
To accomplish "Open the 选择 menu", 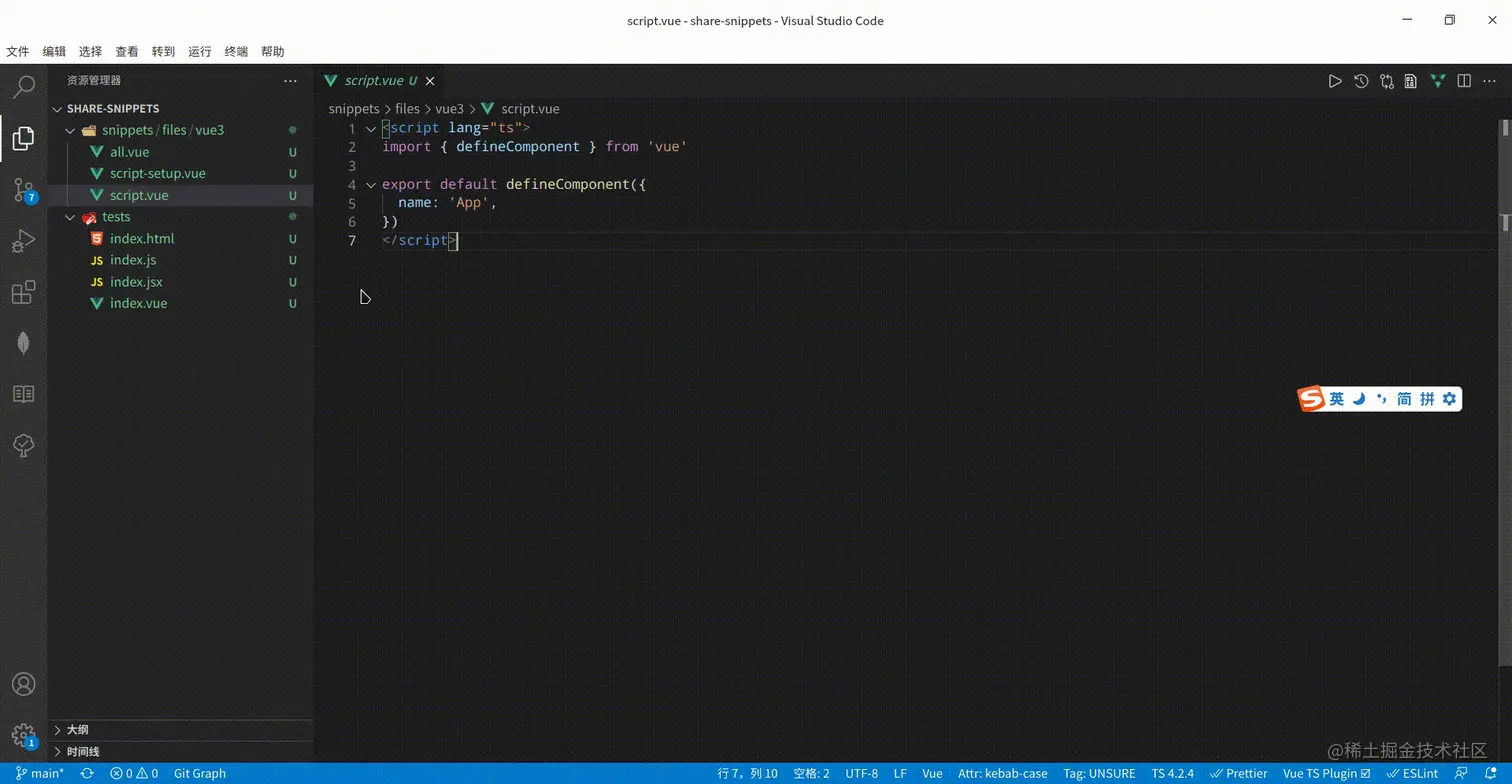I will pyautogui.click(x=90, y=51).
